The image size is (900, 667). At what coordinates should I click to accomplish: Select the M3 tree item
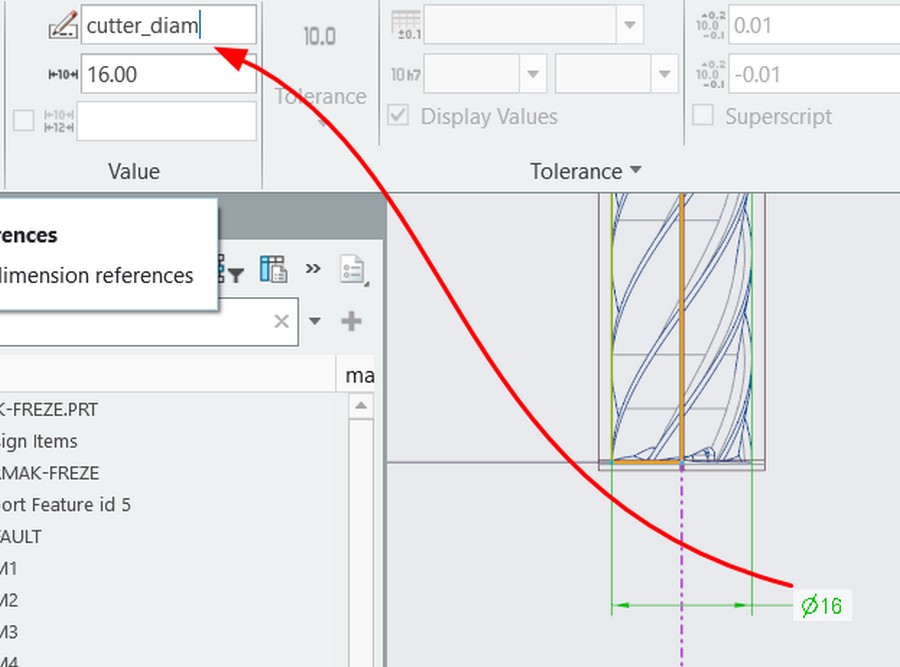(9, 633)
